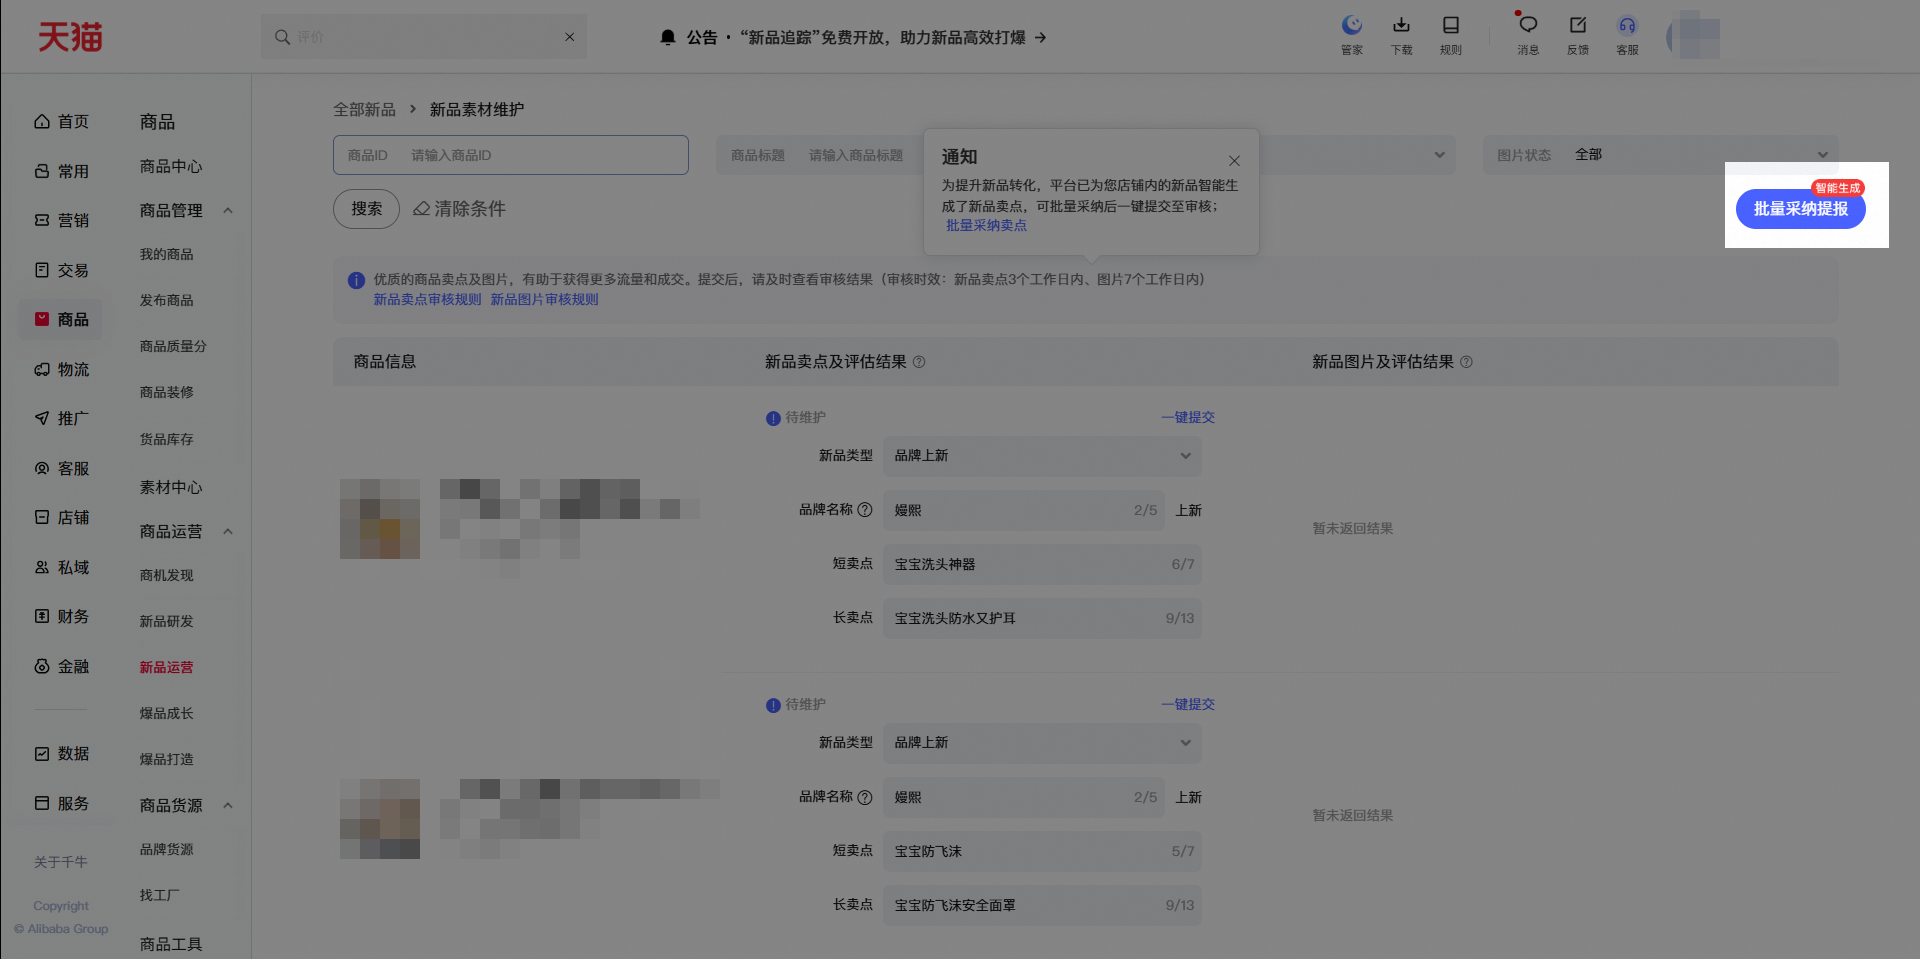
Task: Open 私域 in left sidebar
Action: (62, 568)
